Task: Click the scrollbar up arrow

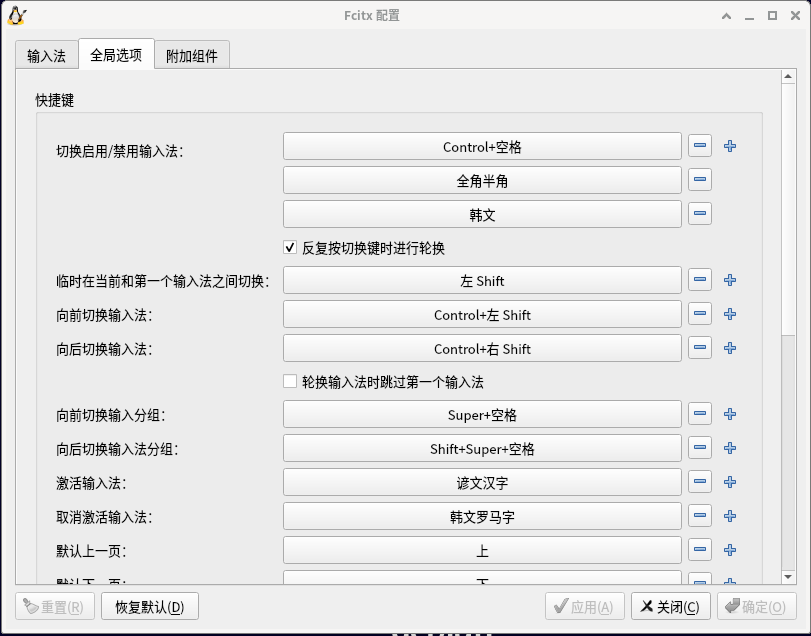Action: tap(788, 77)
